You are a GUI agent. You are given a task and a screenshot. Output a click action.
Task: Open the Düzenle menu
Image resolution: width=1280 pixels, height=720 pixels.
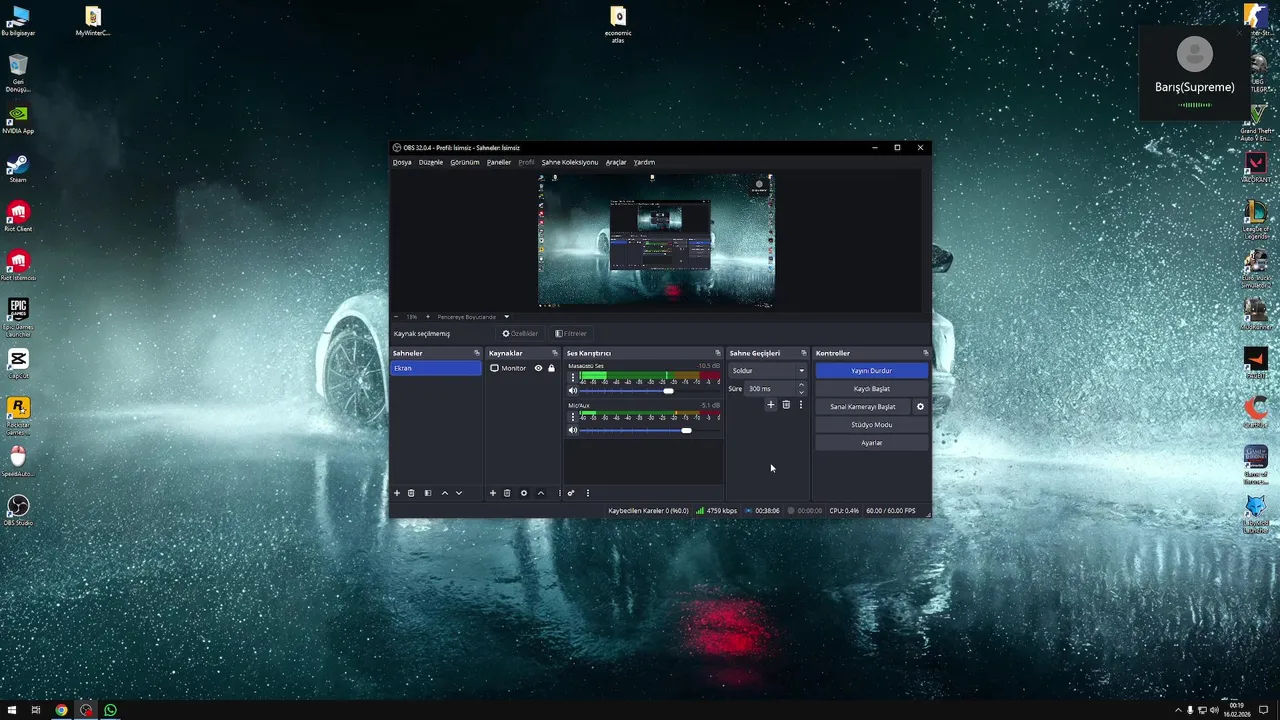[431, 162]
